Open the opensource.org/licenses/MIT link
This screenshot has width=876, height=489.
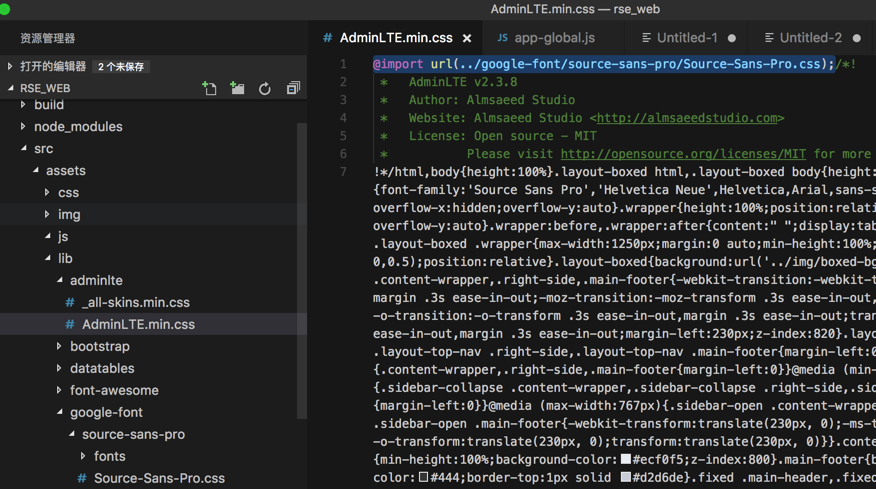(683, 154)
